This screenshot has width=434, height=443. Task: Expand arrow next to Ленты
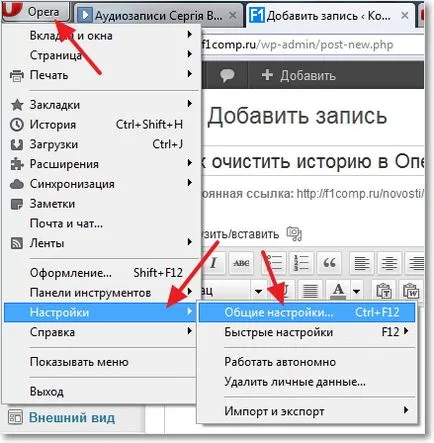tap(189, 242)
